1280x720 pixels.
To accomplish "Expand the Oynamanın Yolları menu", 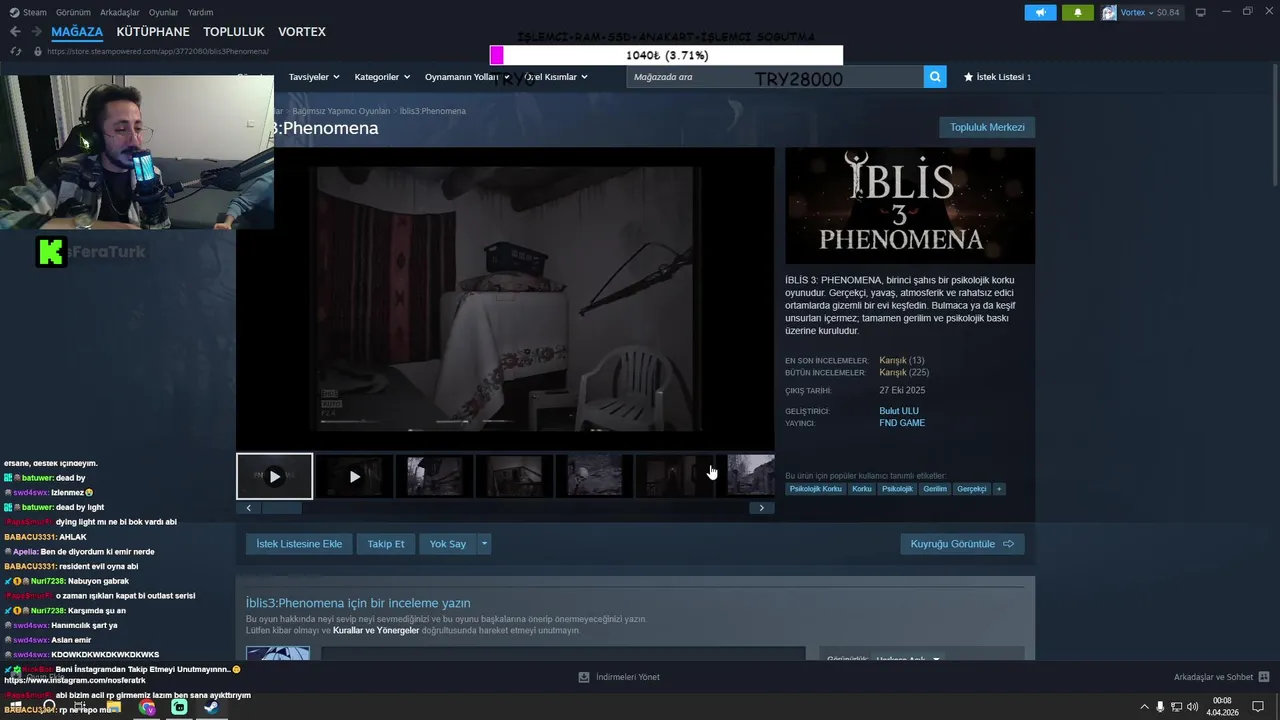I will coord(467,77).
